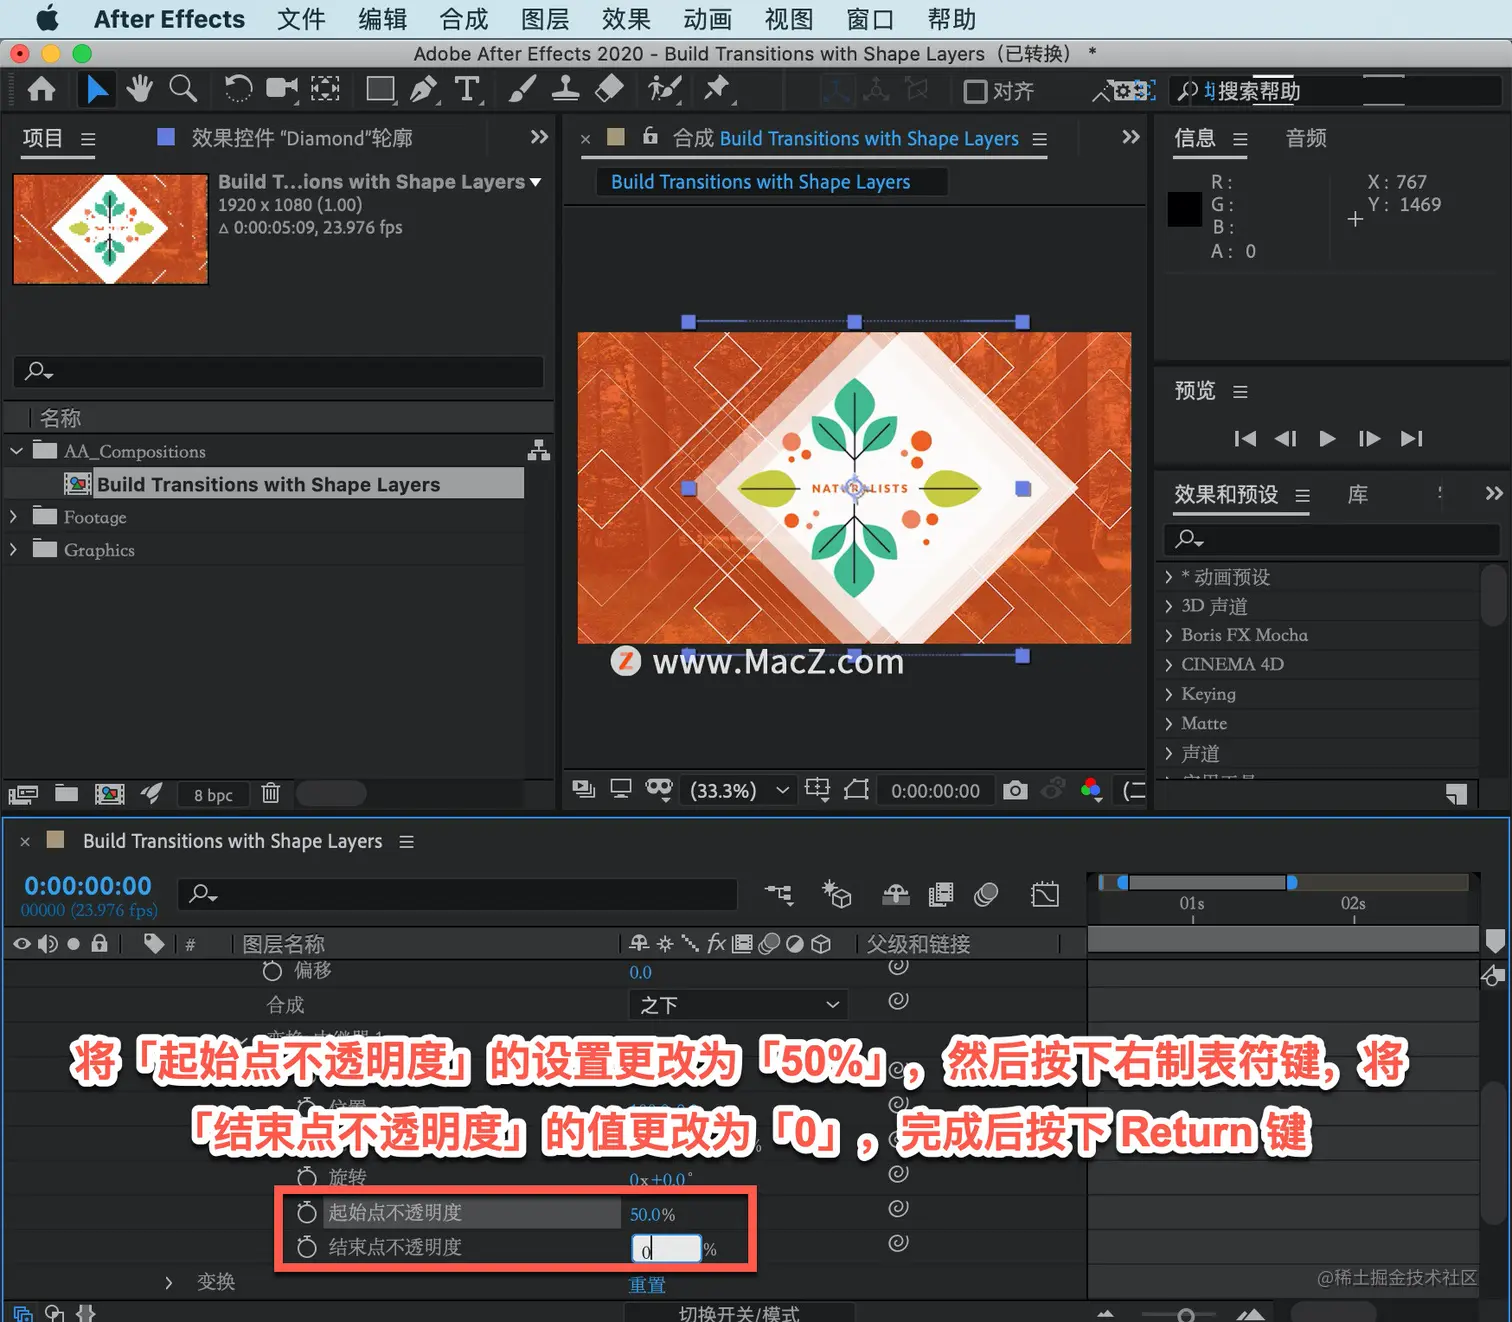The image size is (1512, 1322).
Task: Toggle motion blur switch in timeline
Action: pos(986,894)
